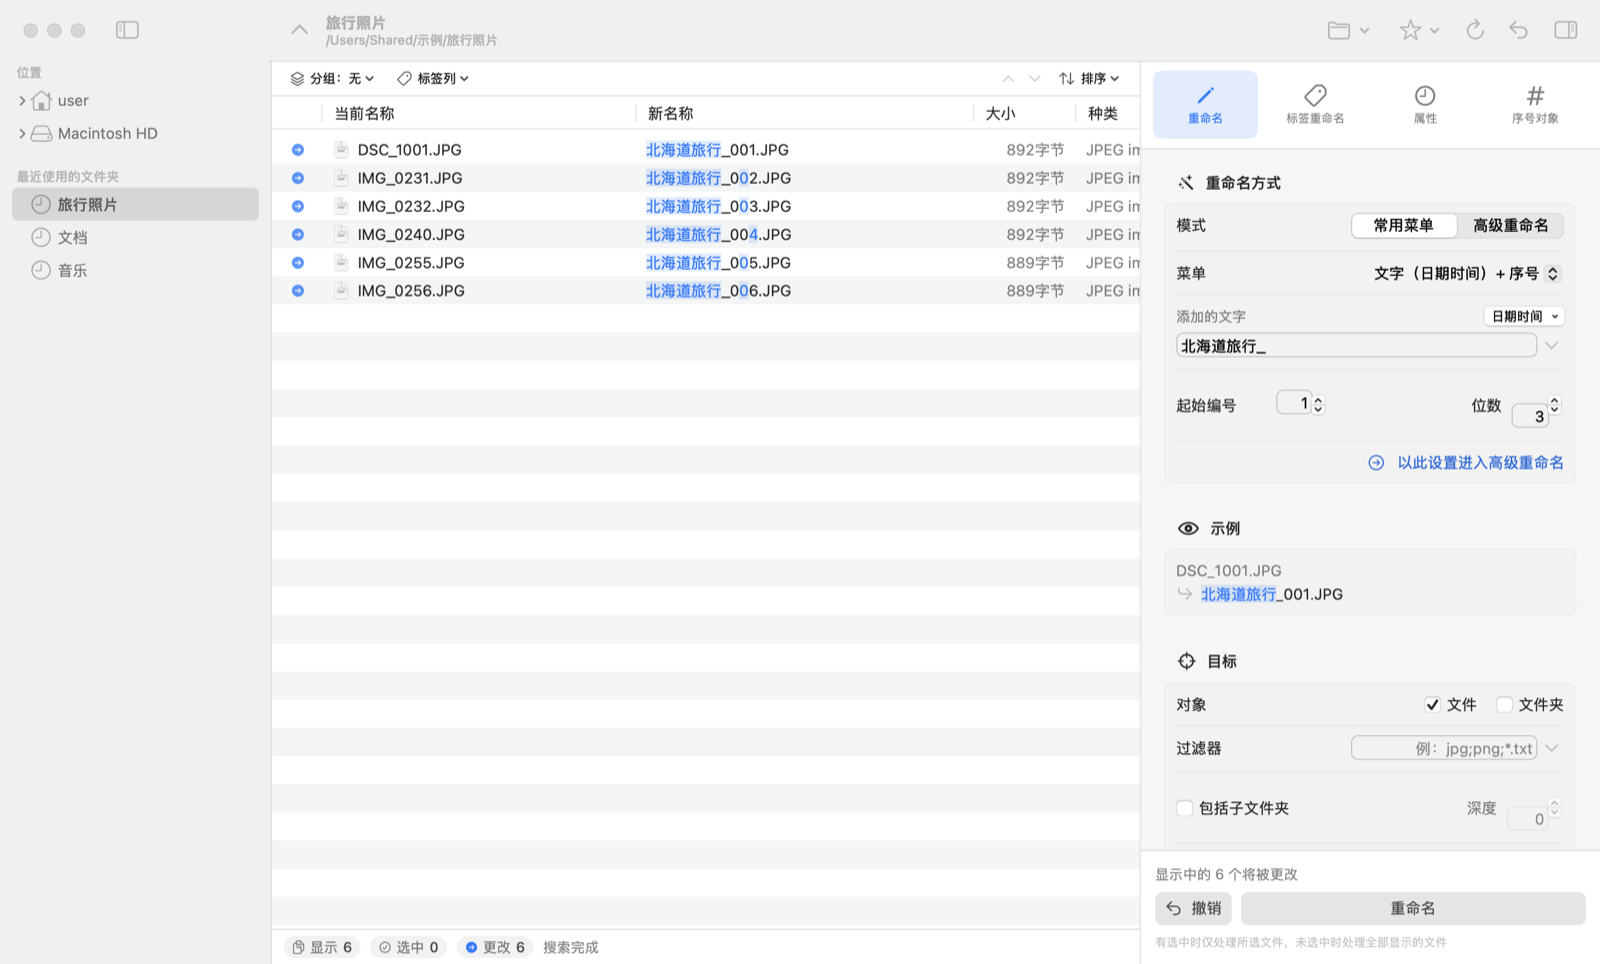Toggle the 文件夹 checkbox
This screenshot has height=964, width=1600.
pos(1504,705)
